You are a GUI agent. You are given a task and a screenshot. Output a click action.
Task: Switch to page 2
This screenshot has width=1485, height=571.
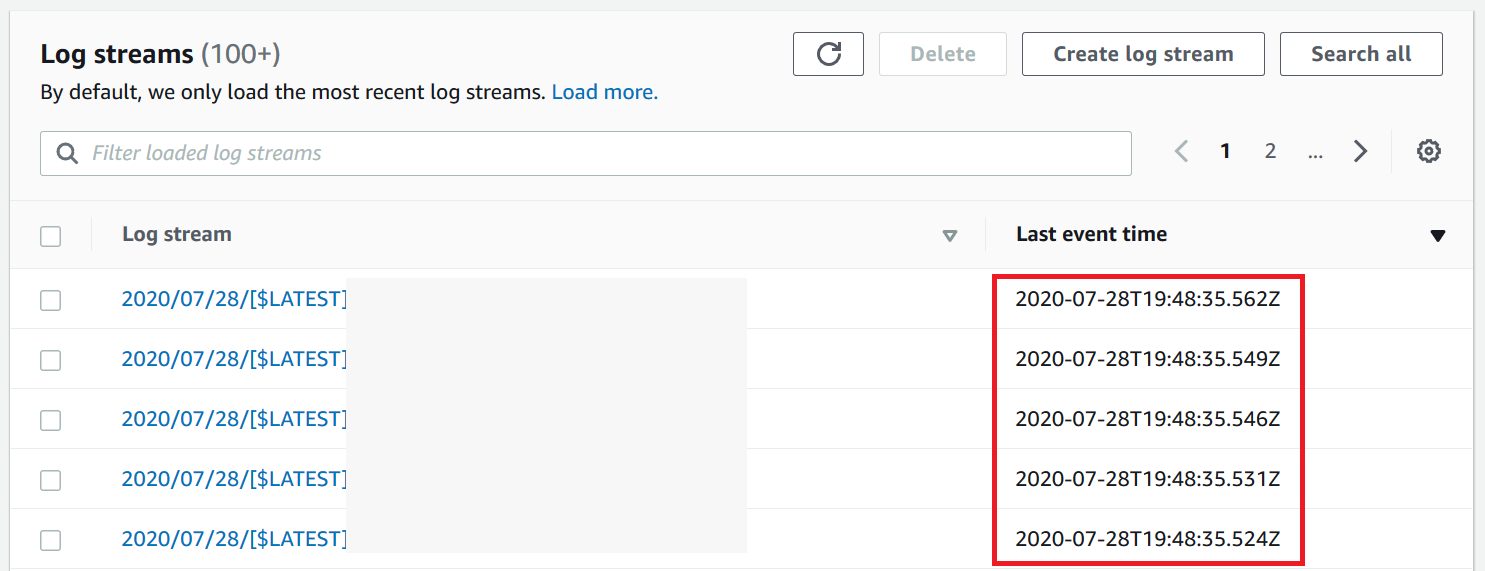(x=1270, y=151)
